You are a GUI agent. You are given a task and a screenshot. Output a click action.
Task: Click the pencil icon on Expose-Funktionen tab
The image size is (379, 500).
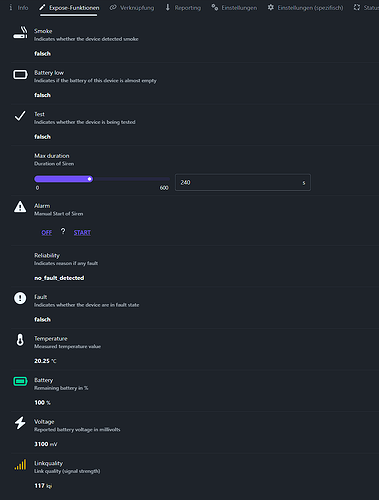point(42,7)
